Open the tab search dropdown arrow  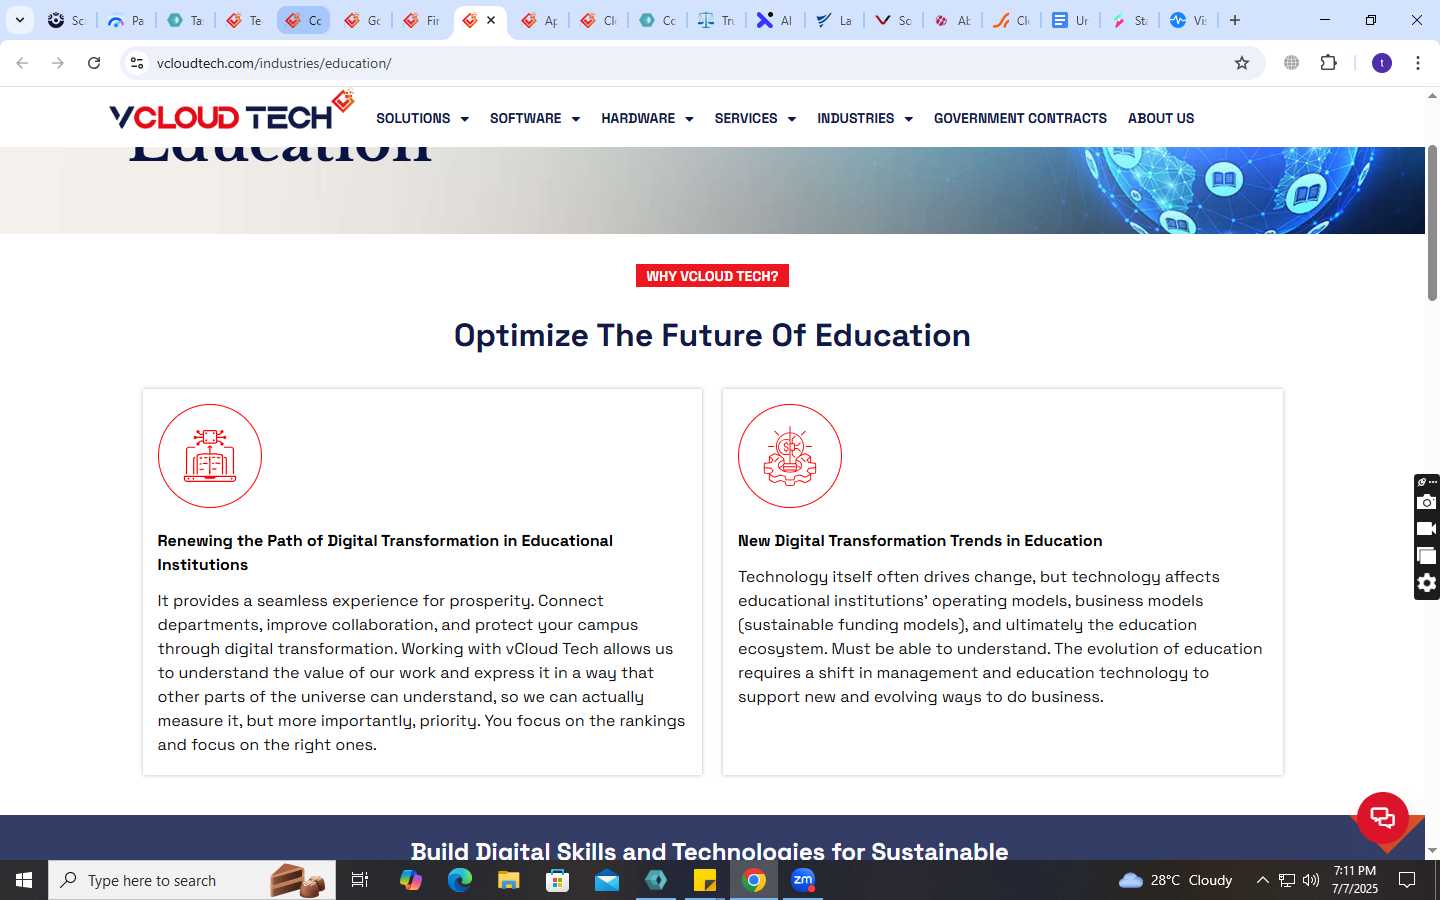pyautogui.click(x=19, y=20)
